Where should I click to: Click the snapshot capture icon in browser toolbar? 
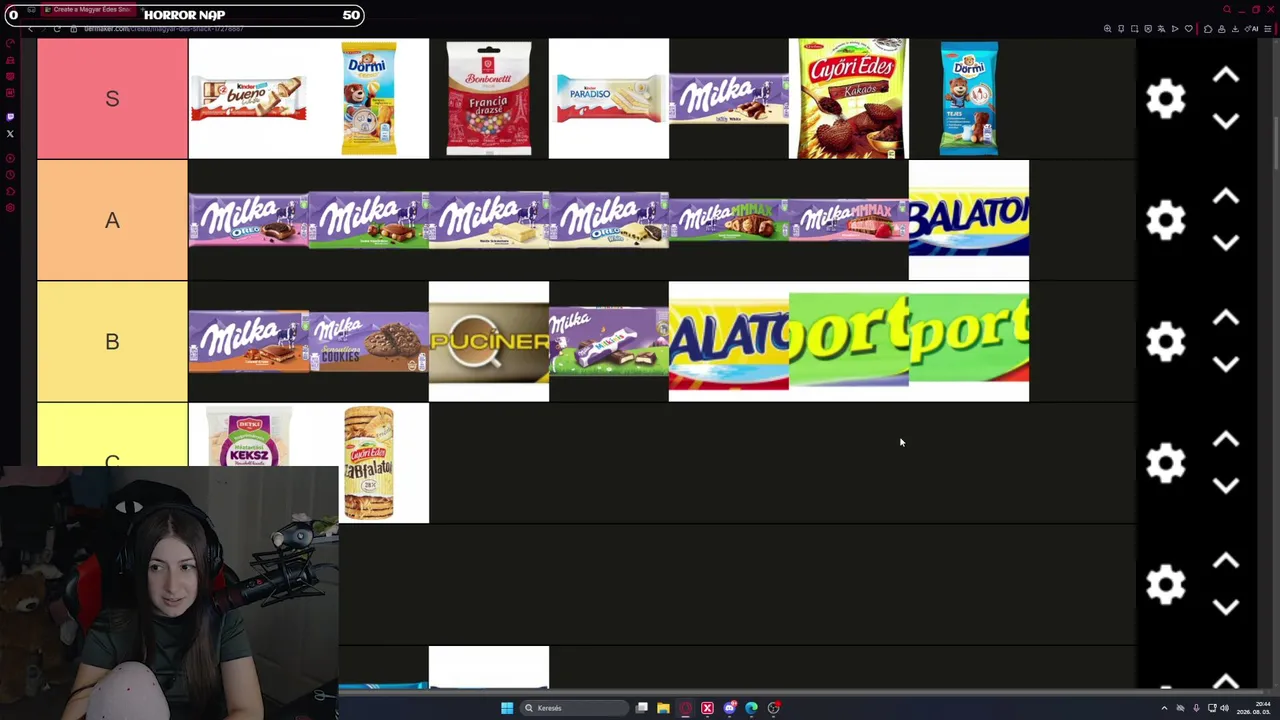(x=1134, y=29)
